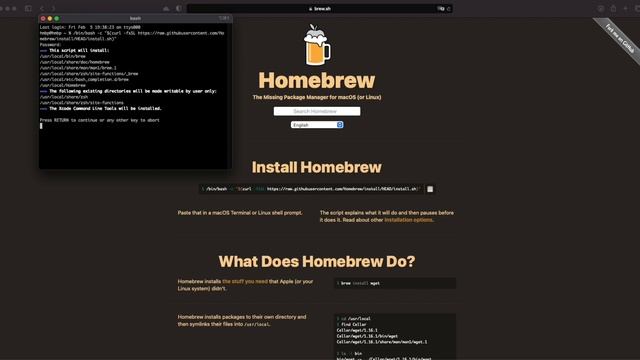Viewport: 640px width, 360px height.
Task: Go forward with Safari's forward arrow
Action: click(x=53, y=8)
